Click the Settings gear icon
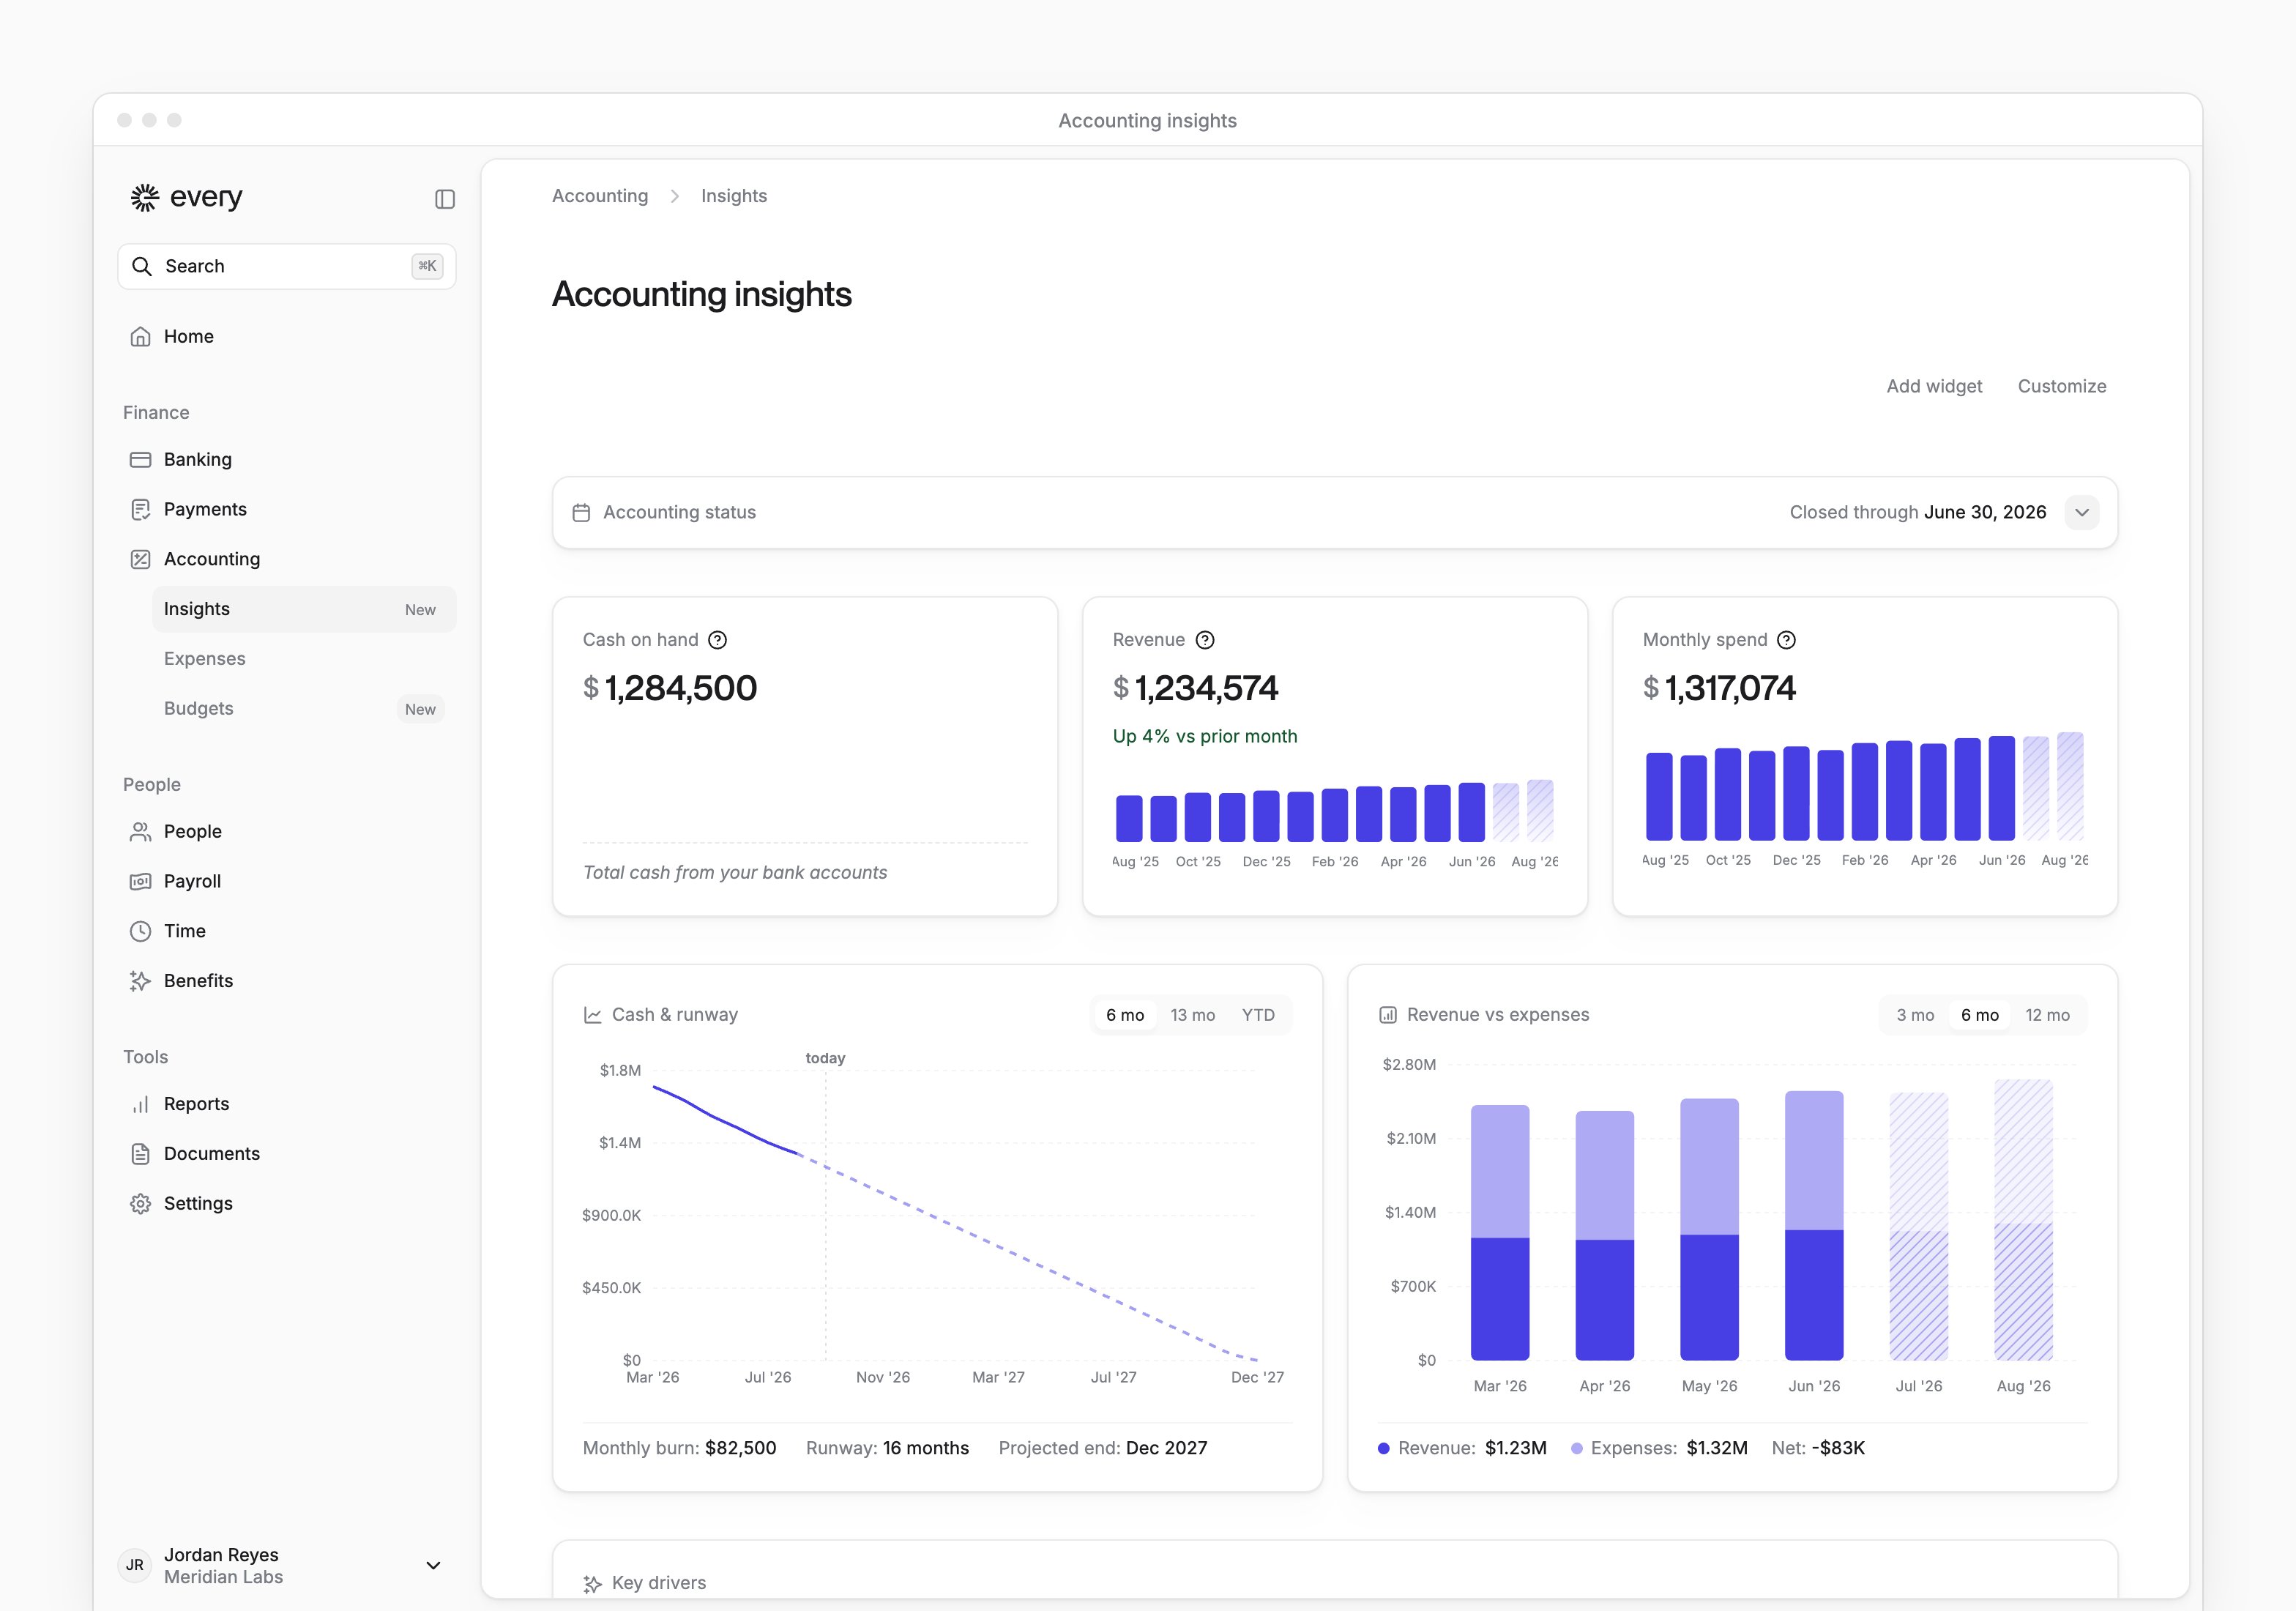The height and width of the screenshot is (1611, 2296). 141,1204
